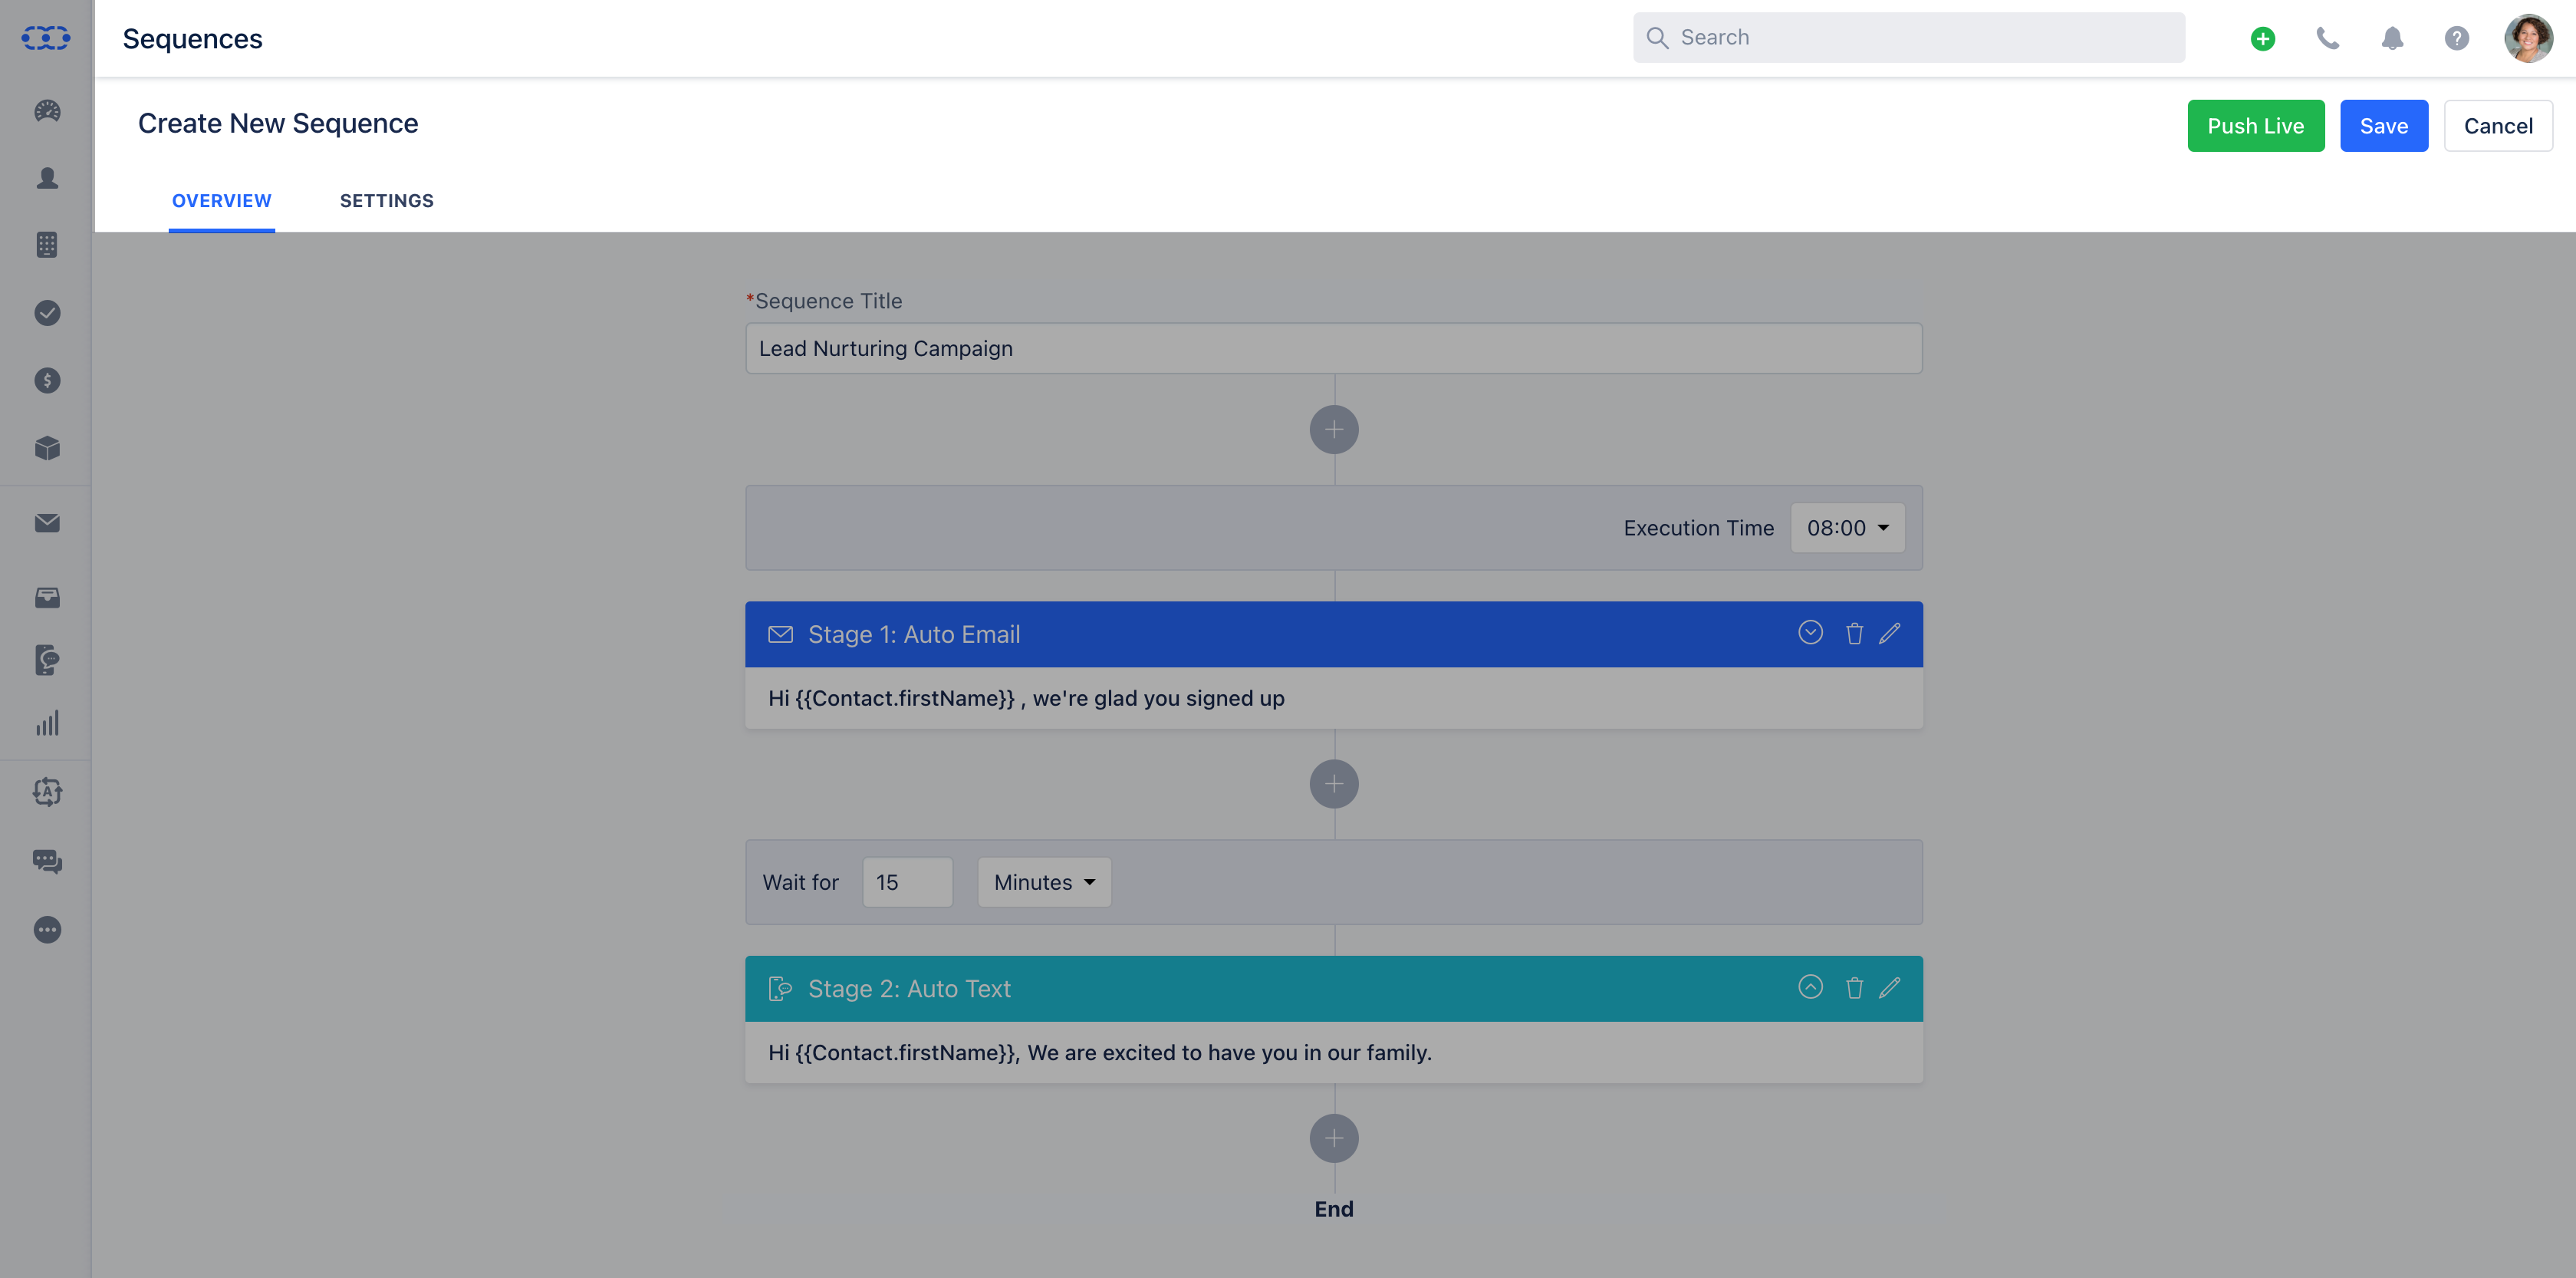Open the Execution Time 08:00 dropdown
The height and width of the screenshot is (1278, 2576).
[1847, 528]
